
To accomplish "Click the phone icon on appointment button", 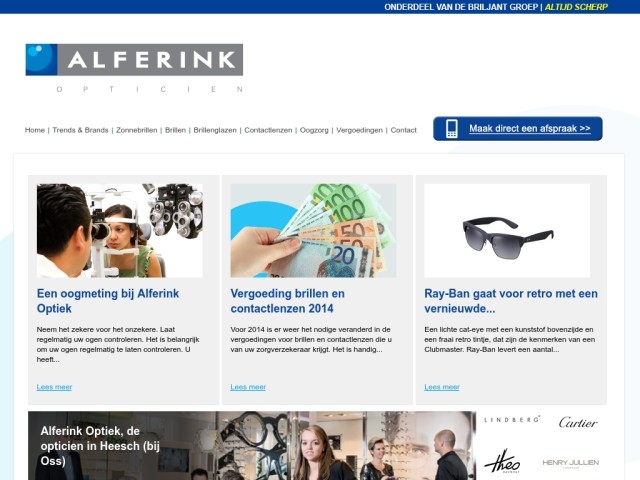I will click(451, 129).
